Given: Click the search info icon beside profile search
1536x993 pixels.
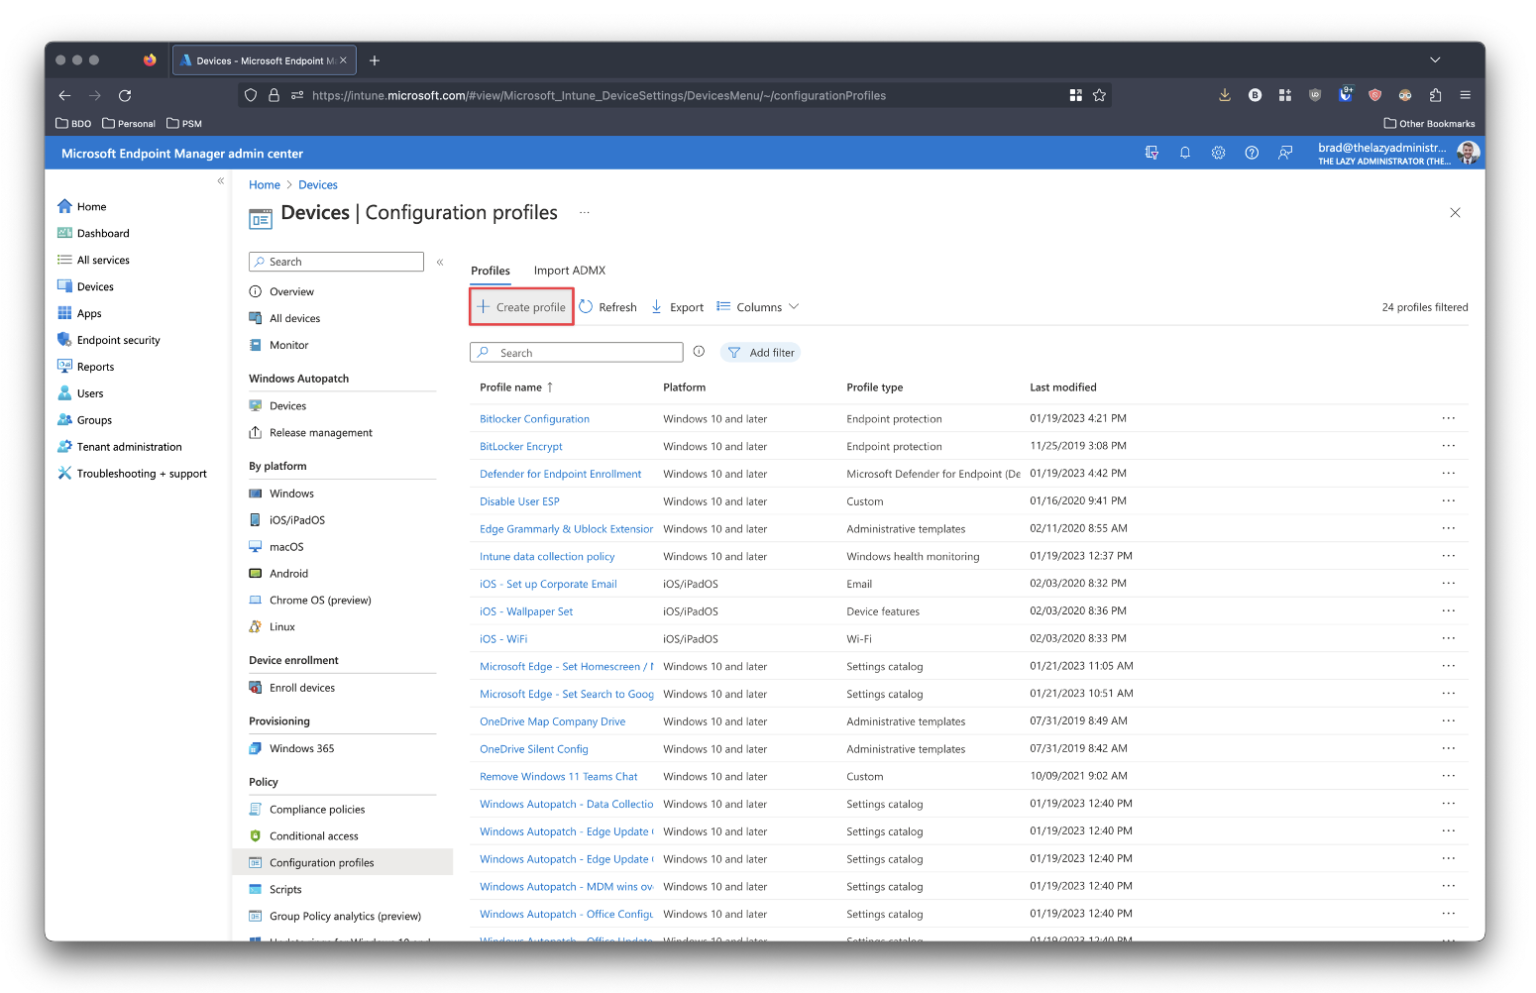Looking at the screenshot, I should (699, 352).
